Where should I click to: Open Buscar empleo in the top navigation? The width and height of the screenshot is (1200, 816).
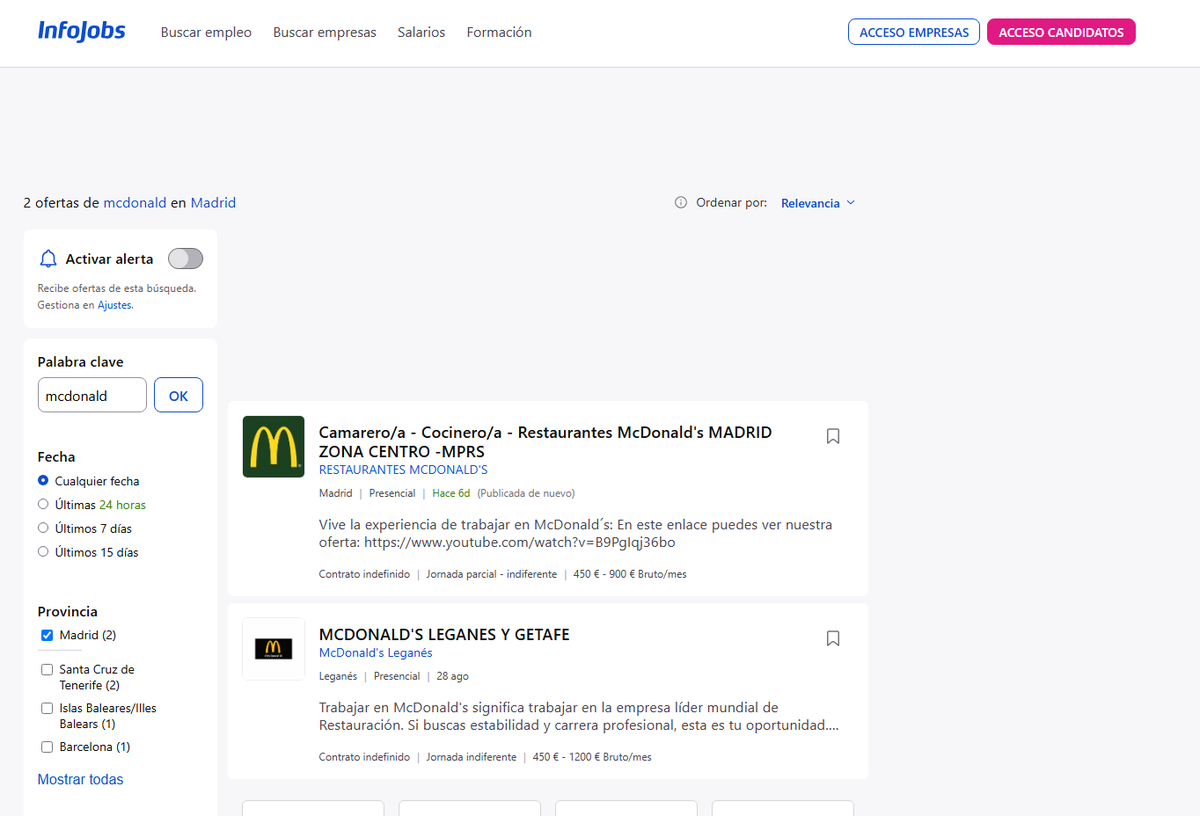(x=206, y=32)
